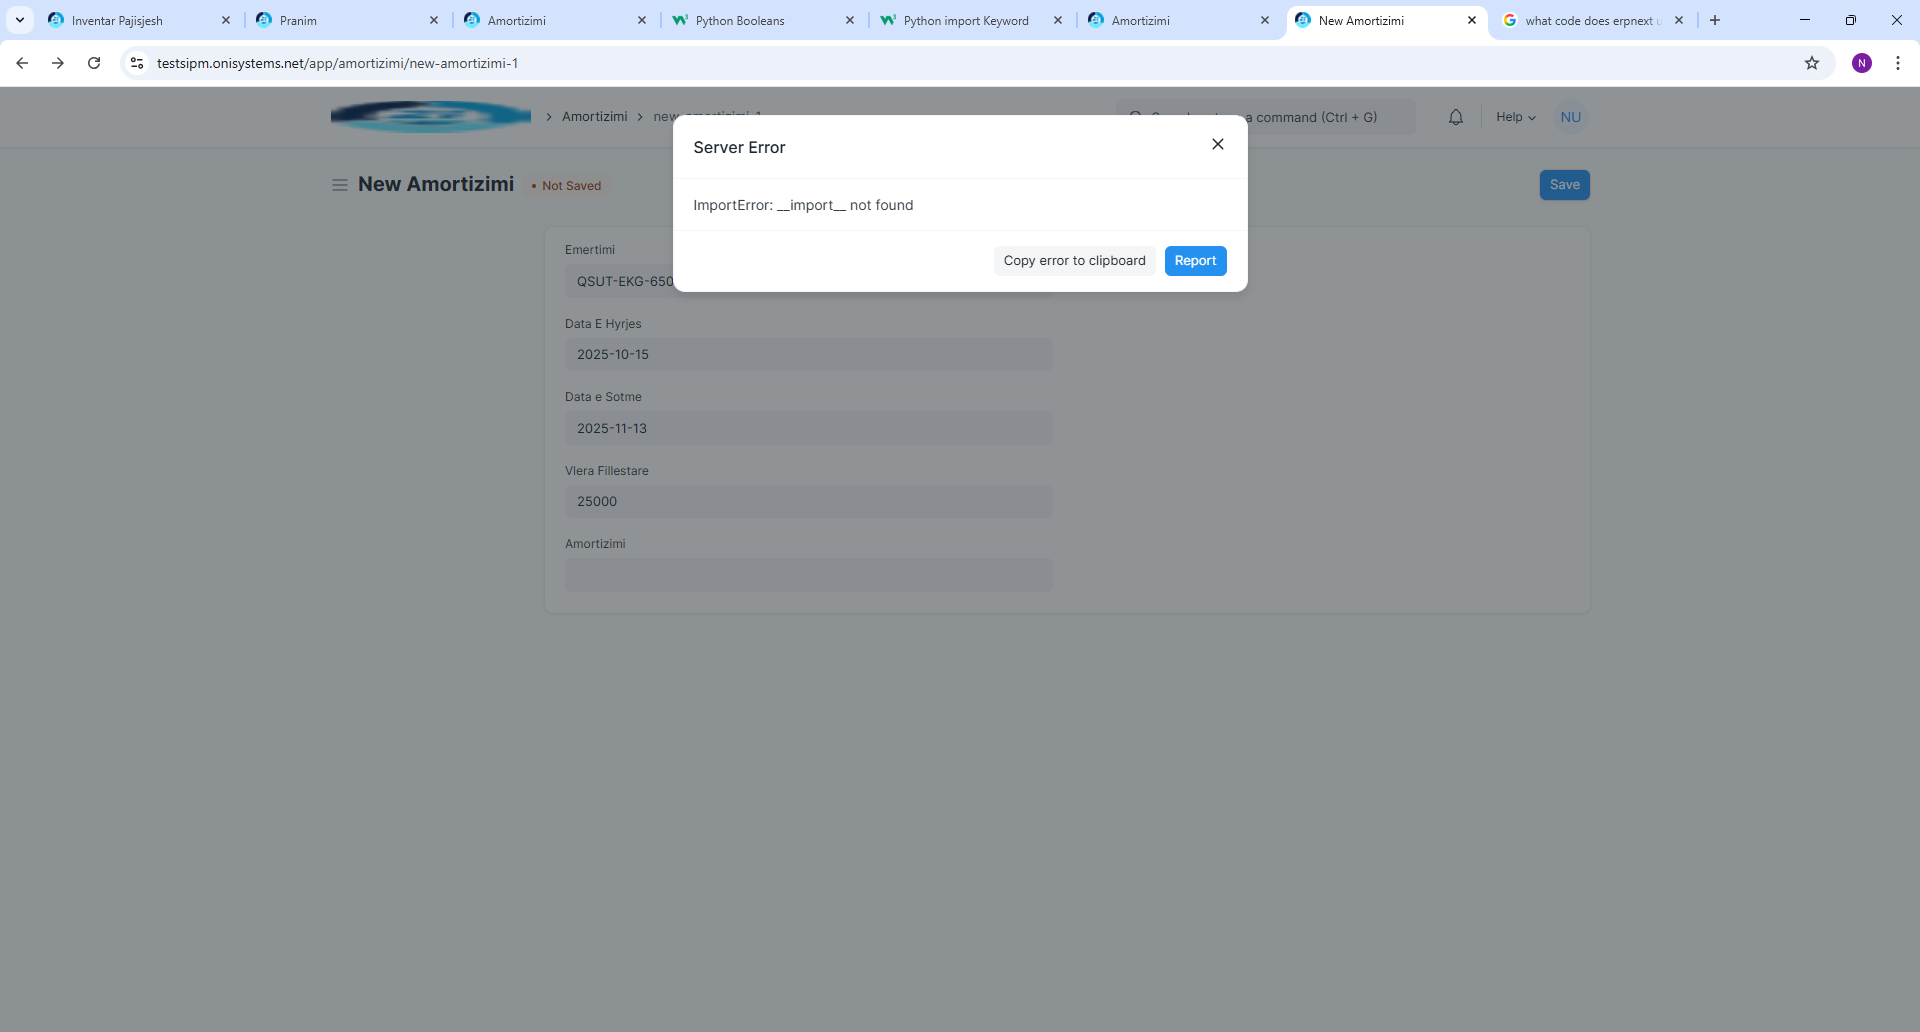The image size is (1920, 1032).
Task: Open the tab search dropdown arrow
Action: 19,20
